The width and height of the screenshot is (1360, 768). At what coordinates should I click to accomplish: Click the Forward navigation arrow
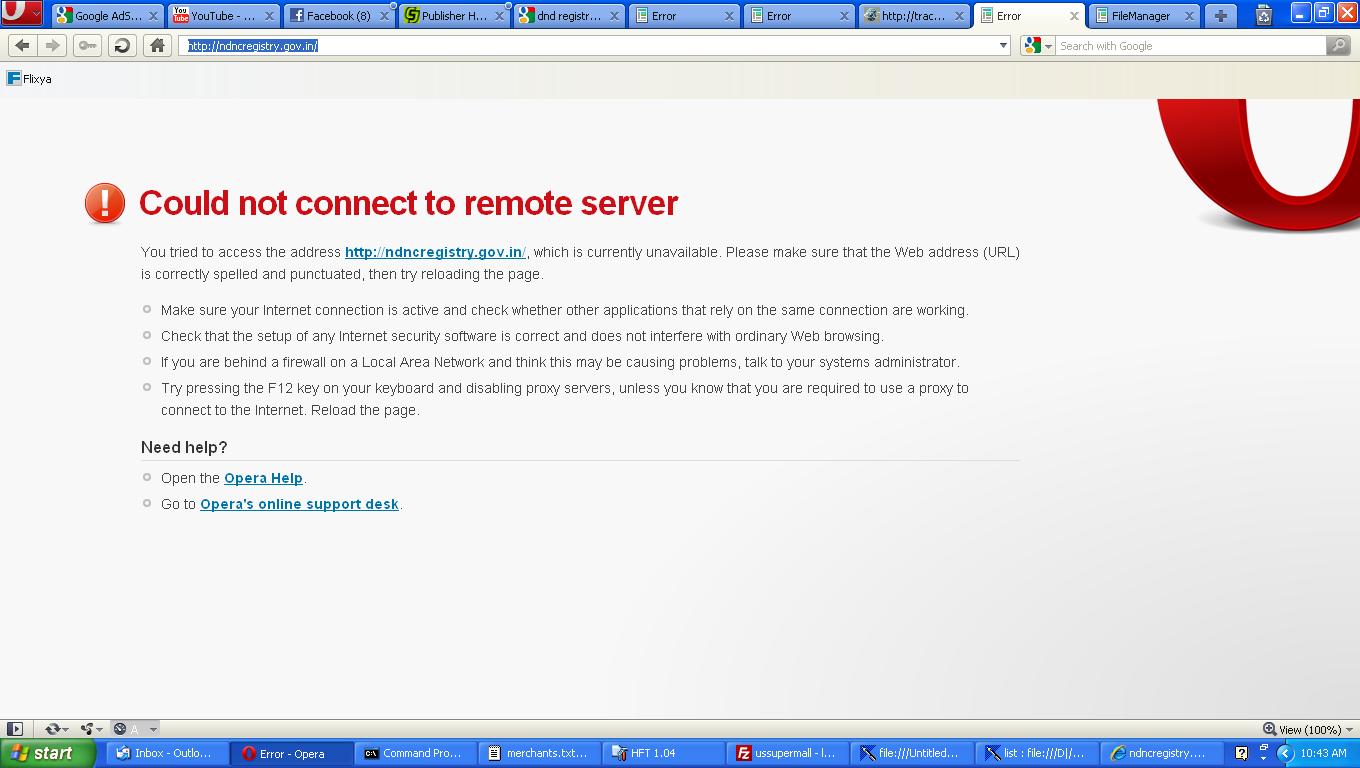pyautogui.click(x=53, y=46)
